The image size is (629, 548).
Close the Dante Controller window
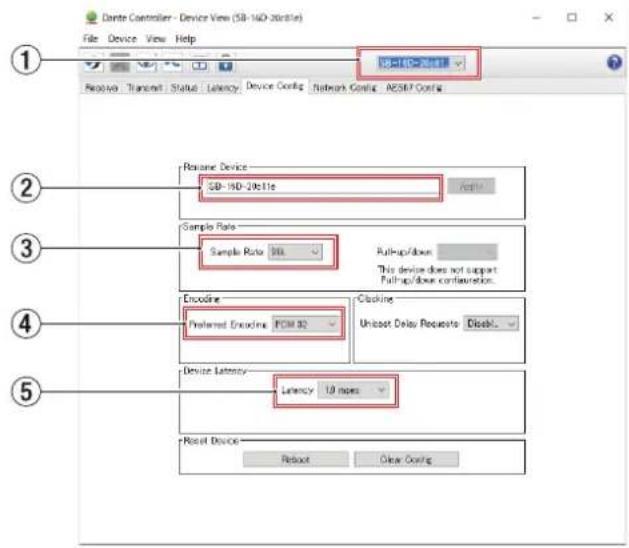coord(609,17)
